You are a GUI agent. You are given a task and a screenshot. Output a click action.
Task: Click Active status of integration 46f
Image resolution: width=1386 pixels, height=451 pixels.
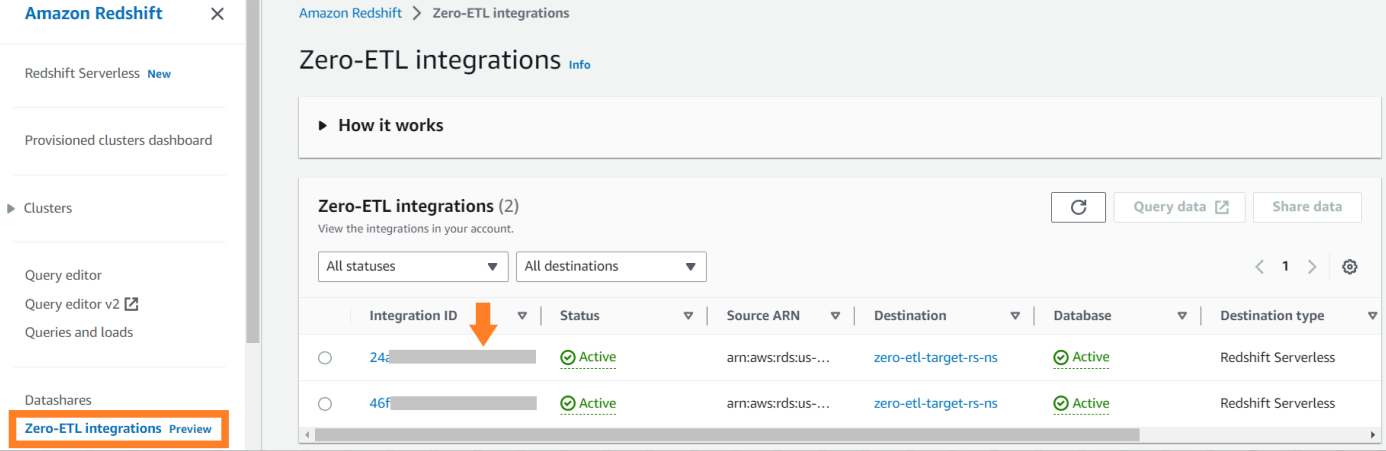coord(588,403)
